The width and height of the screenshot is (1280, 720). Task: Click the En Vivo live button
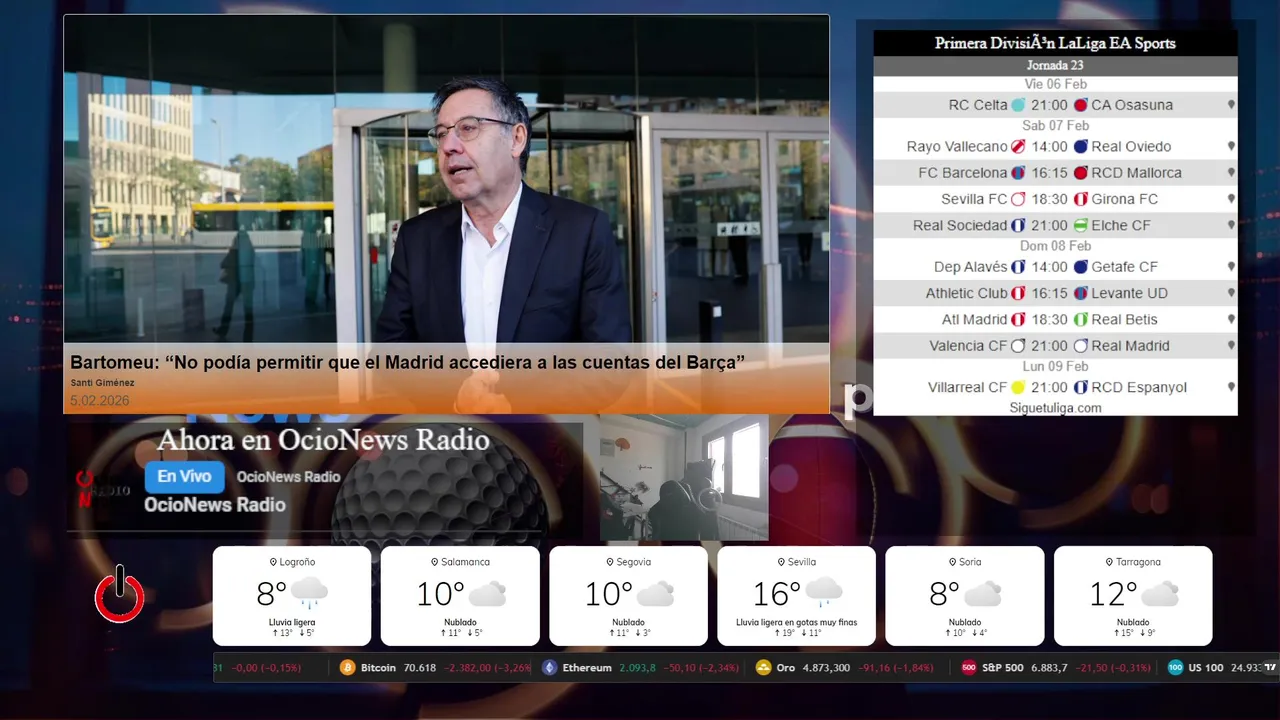click(x=184, y=477)
